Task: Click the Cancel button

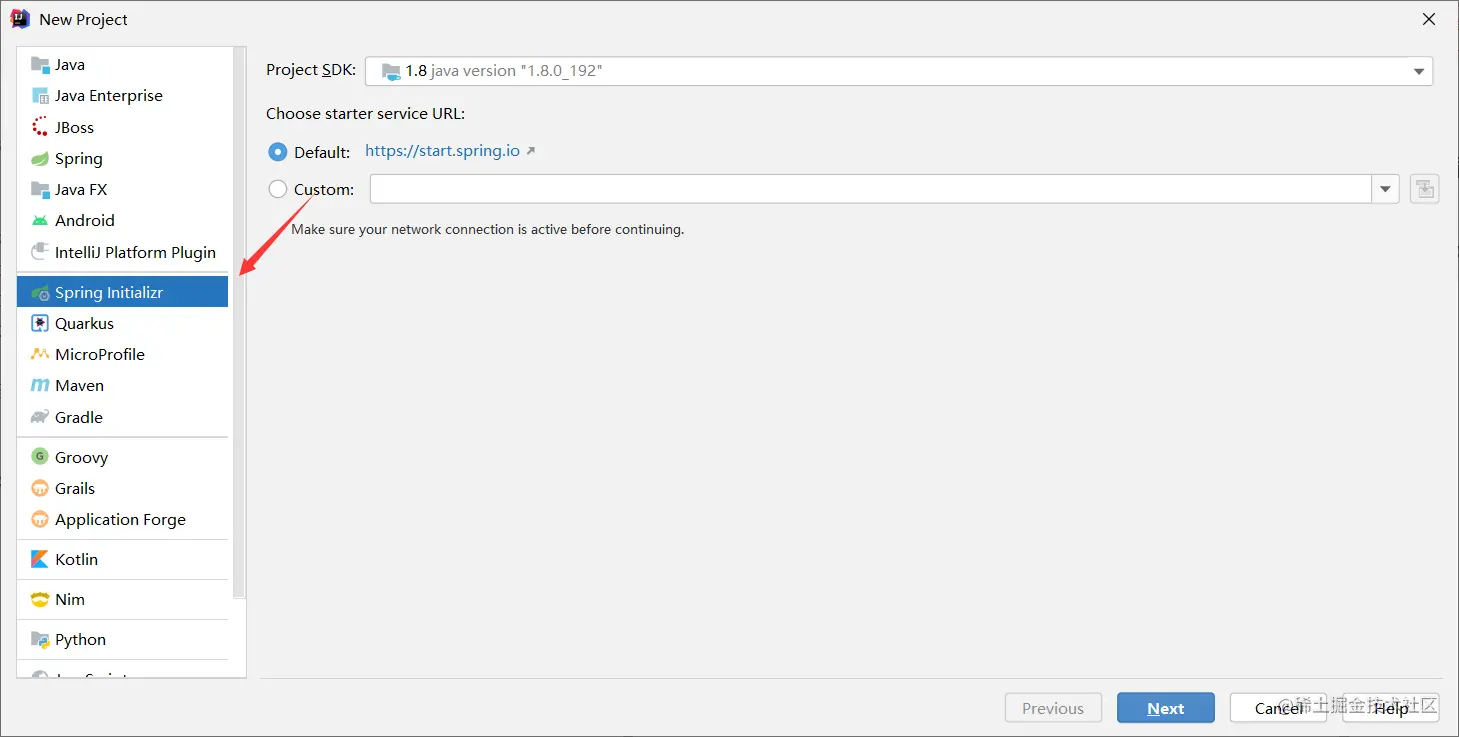Action: point(1278,708)
